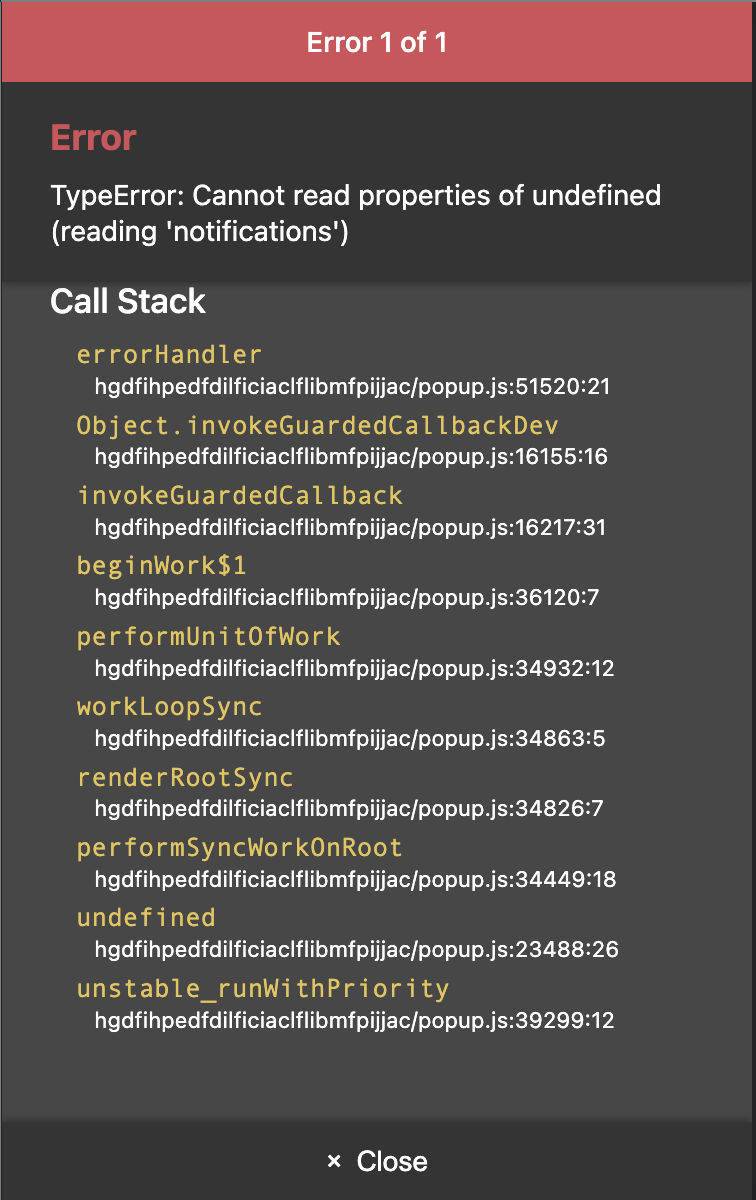The image size is (756, 1200).
Task: Select the performSyncWorkOnRoot frame
Action: point(240,848)
